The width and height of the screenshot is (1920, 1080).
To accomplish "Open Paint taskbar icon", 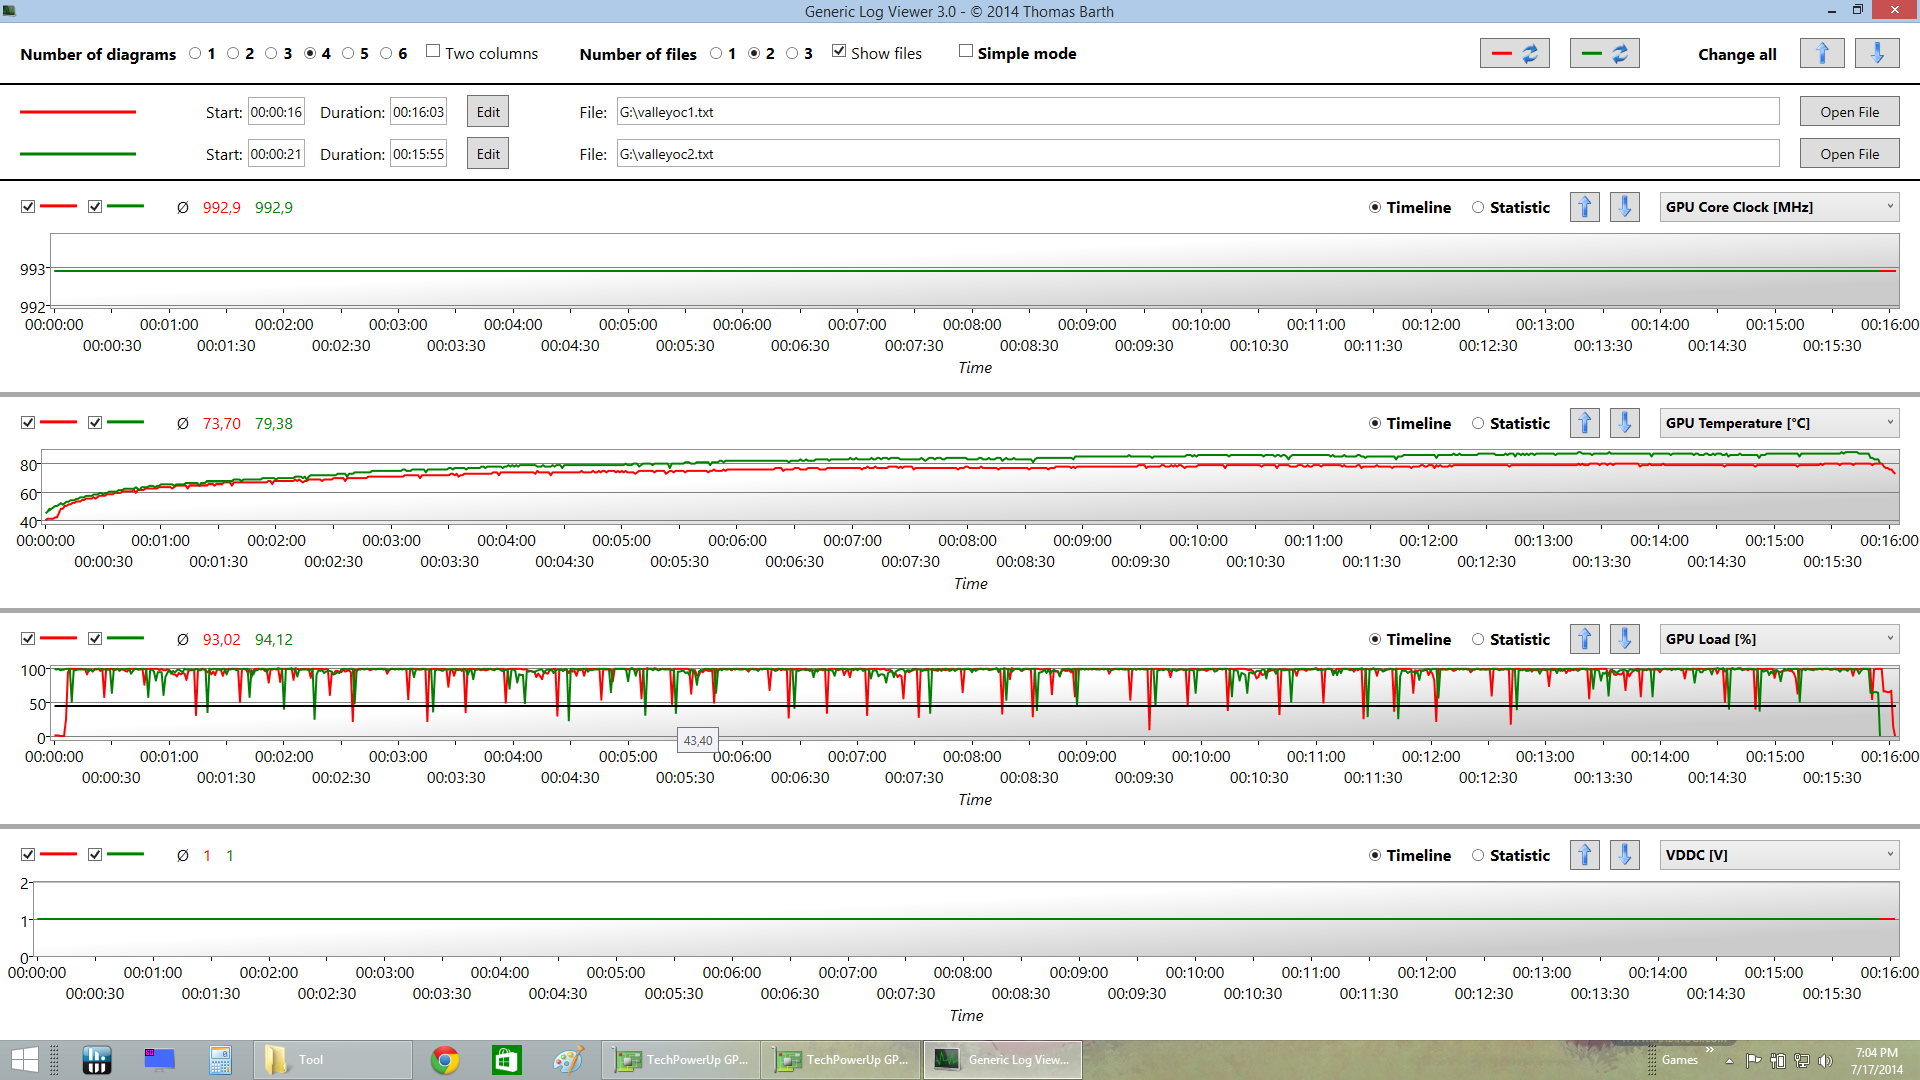I will 568,1060.
